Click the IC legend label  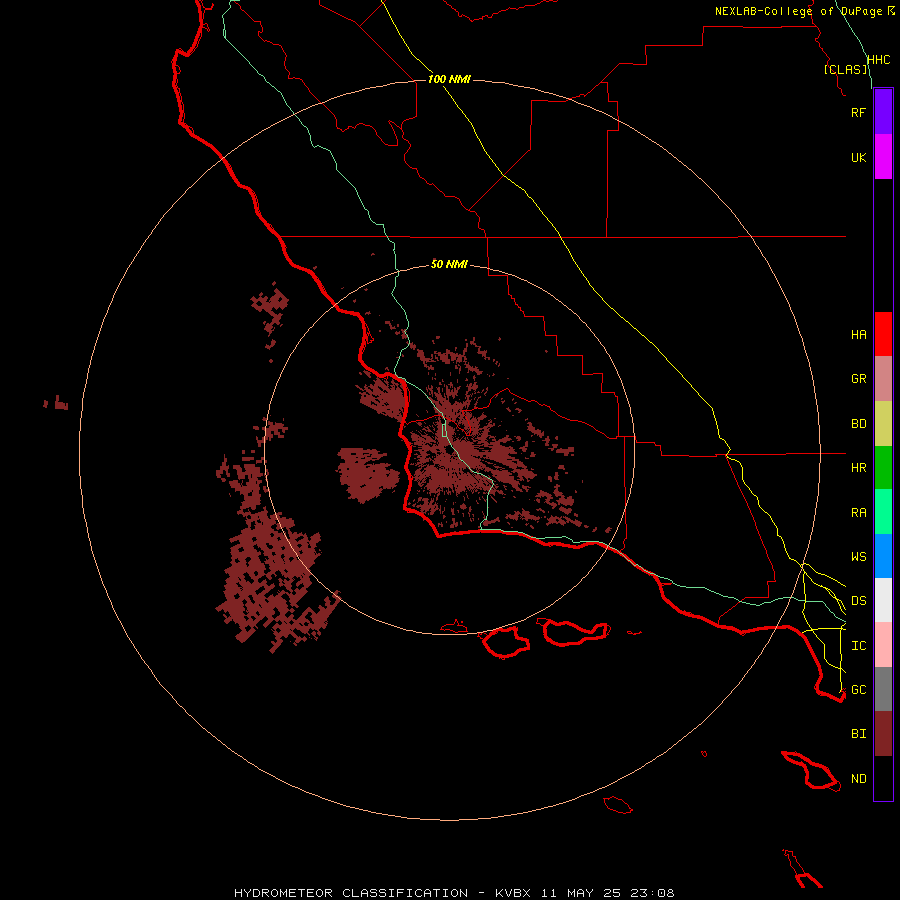(858, 646)
